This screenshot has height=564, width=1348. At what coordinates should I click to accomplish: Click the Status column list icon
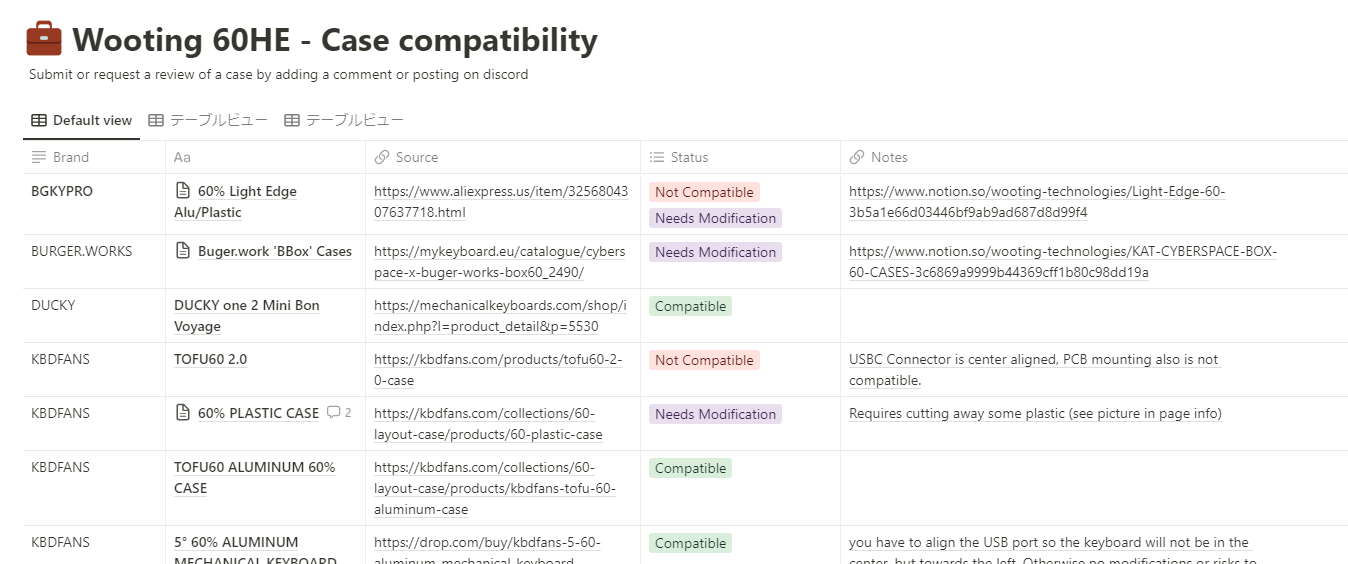[x=657, y=157]
